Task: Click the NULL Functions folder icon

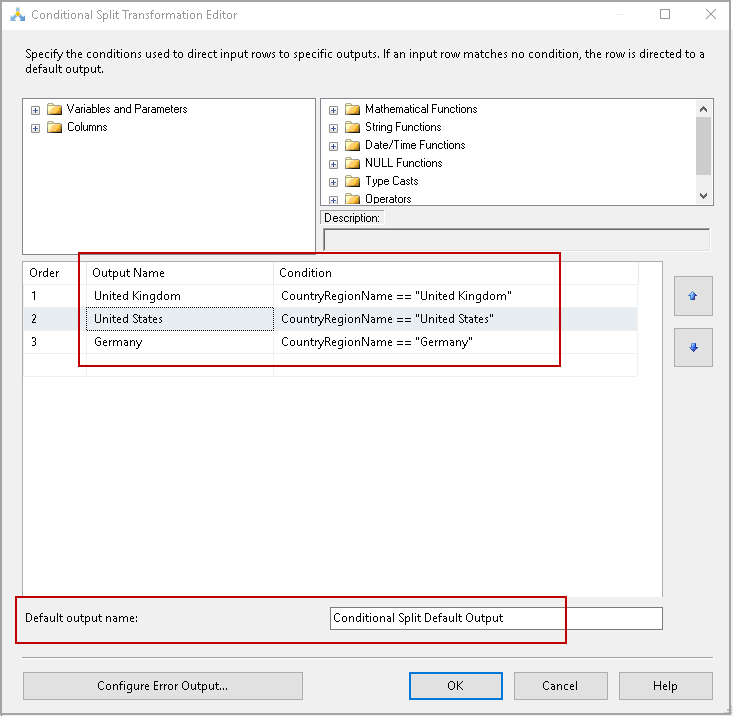Action: [352, 163]
